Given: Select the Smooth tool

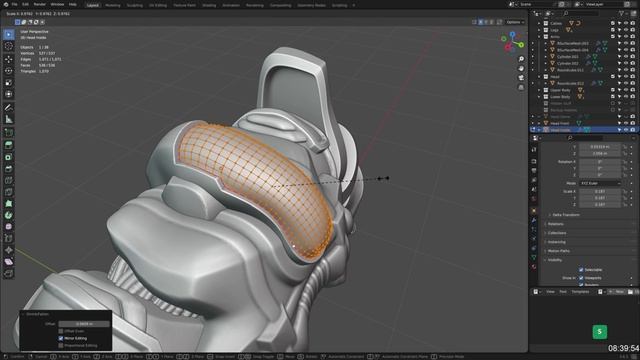Looking at the screenshot, I should click(9, 227).
